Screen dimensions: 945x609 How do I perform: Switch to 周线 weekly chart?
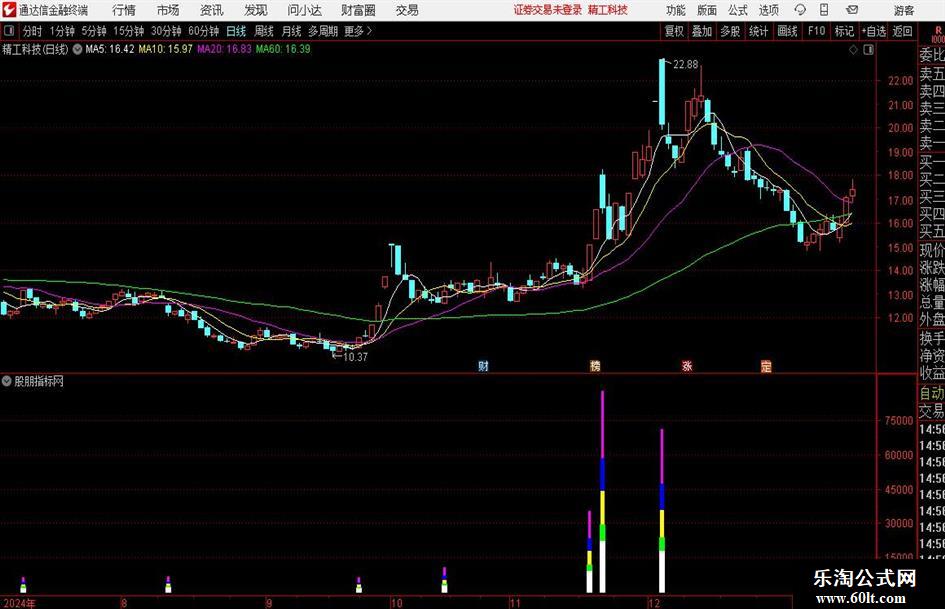(264, 31)
